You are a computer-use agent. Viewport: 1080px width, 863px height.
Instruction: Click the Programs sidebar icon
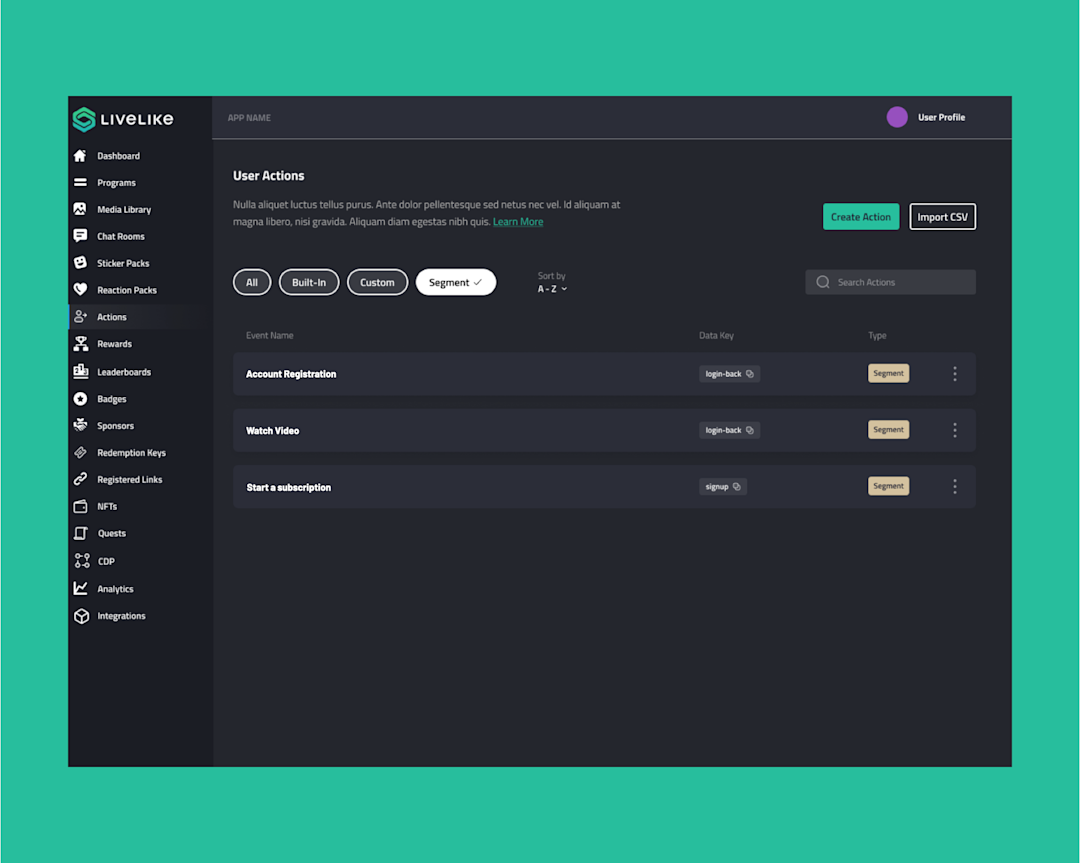81,183
